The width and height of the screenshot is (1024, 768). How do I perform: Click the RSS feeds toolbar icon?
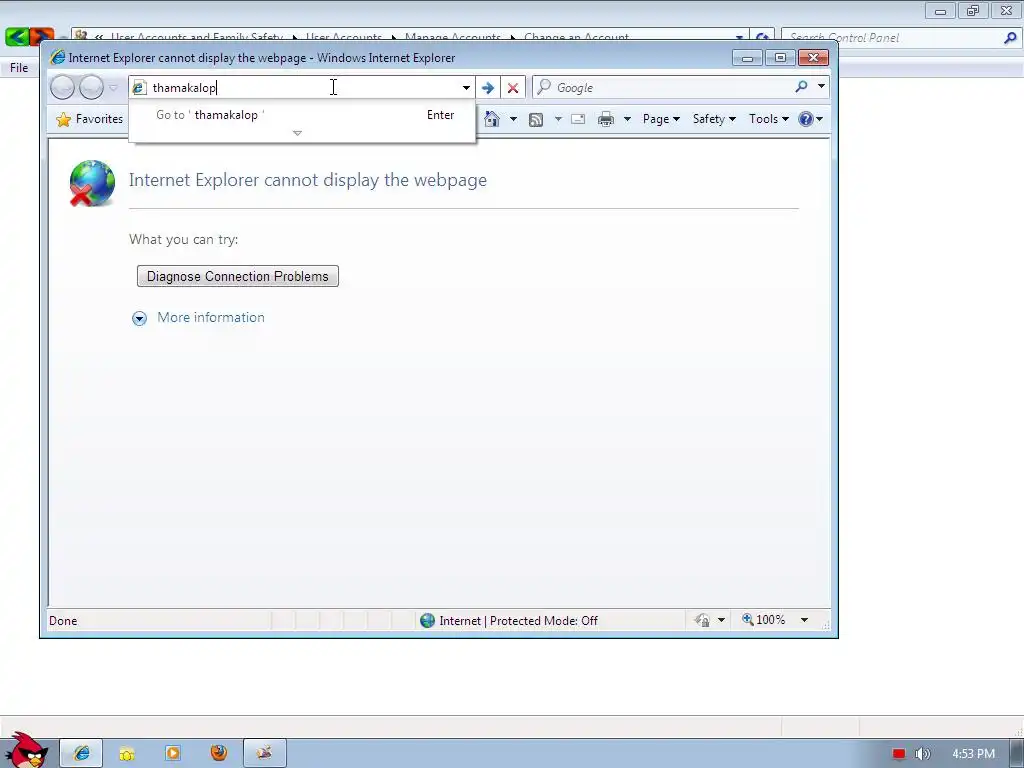pyautogui.click(x=536, y=120)
